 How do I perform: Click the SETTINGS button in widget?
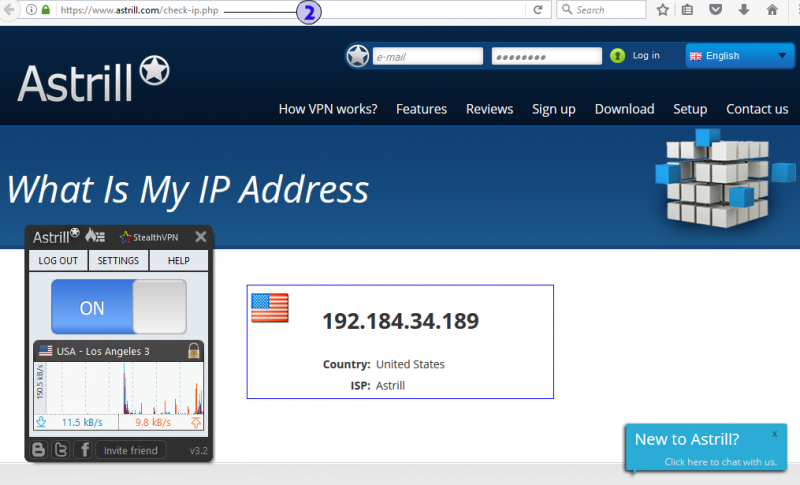[x=118, y=261]
